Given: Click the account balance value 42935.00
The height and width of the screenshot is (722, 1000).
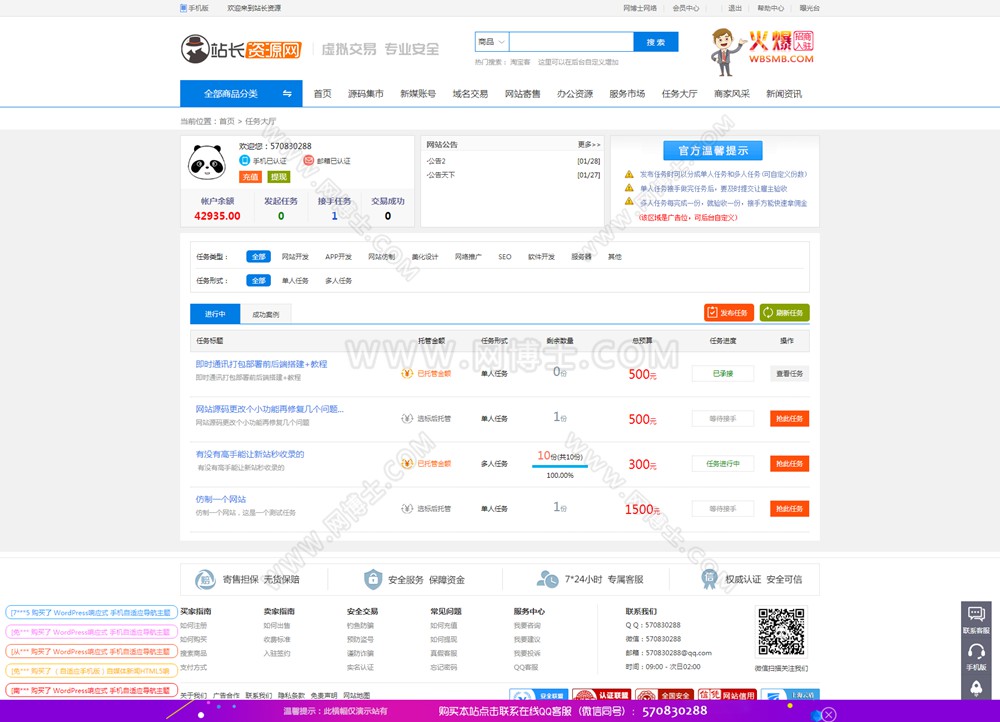Looking at the screenshot, I should click(217, 216).
